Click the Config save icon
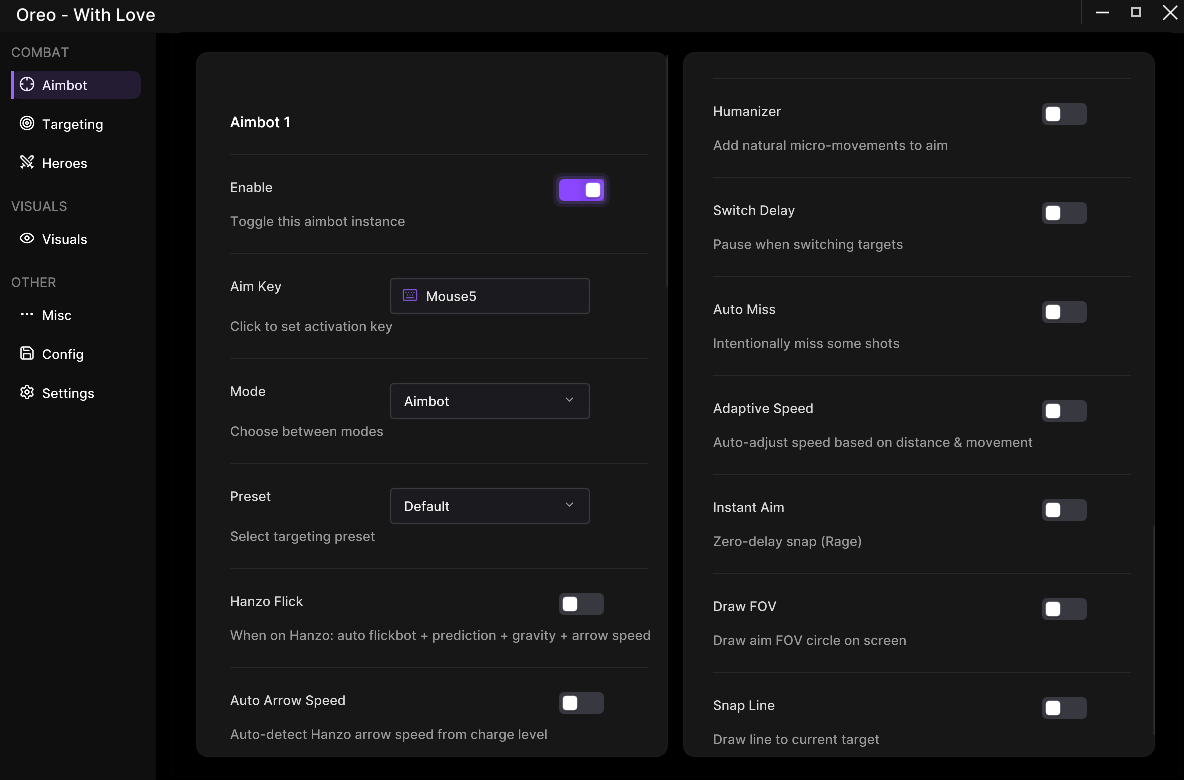 27,354
